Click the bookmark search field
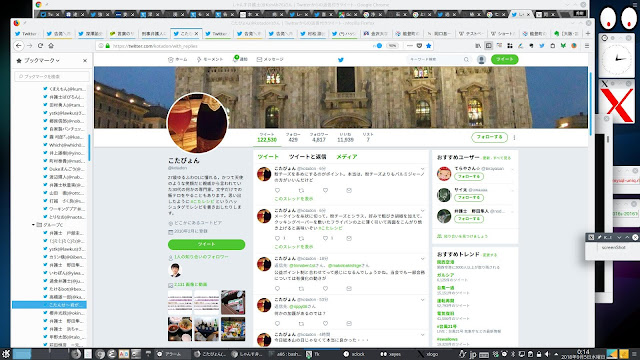Image resolution: width=640 pixels, height=360 pixels. (52, 76)
